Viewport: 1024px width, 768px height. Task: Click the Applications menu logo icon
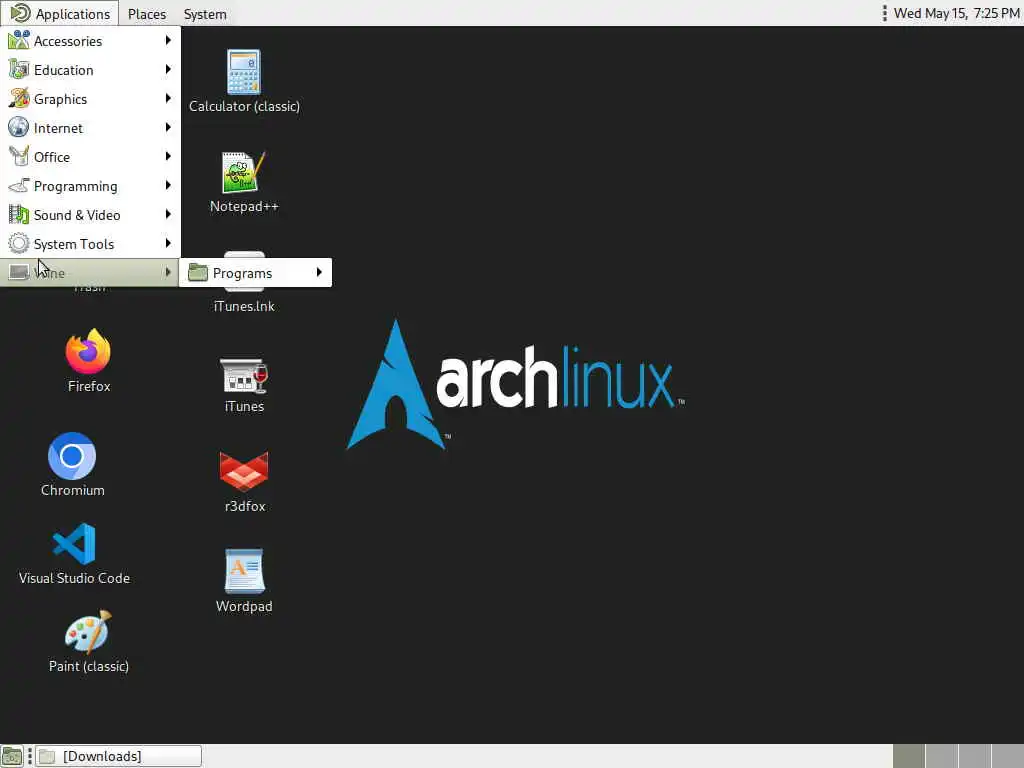point(20,13)
